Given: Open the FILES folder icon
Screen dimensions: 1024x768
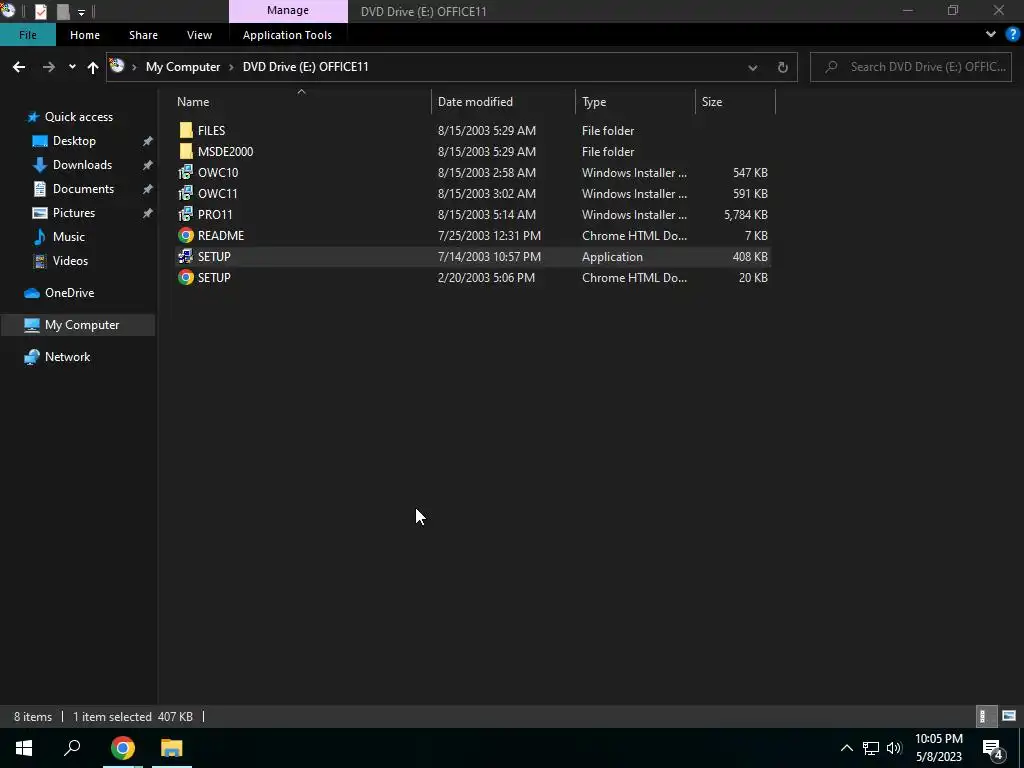Looking at the screenshot, I should click(x=186, y=131).
